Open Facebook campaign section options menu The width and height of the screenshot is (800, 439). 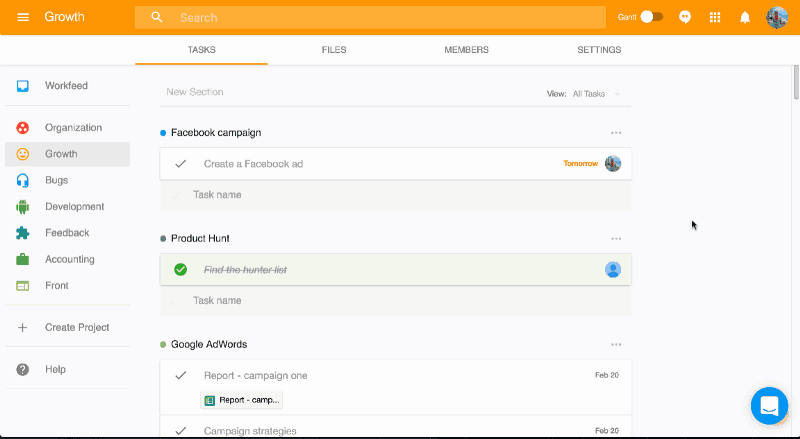tap(616, 133)
